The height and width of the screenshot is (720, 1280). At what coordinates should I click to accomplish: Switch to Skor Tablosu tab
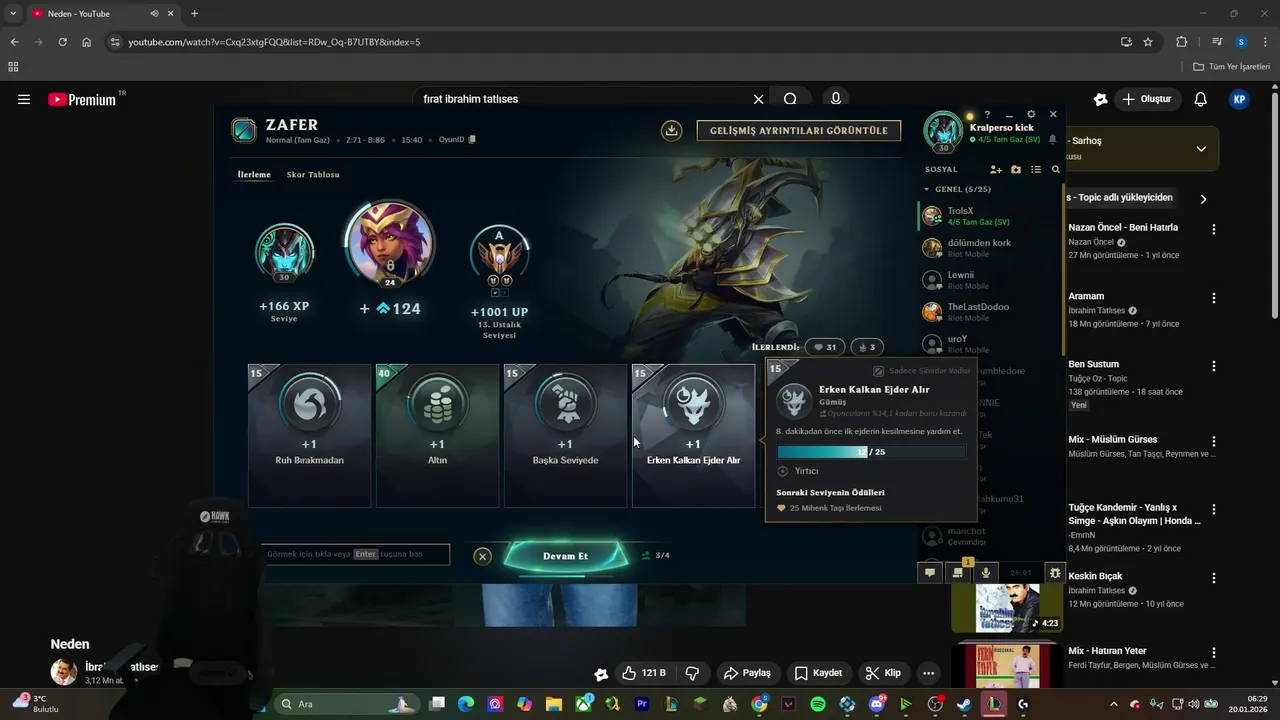pyautogui.click(x=313, y=175)
